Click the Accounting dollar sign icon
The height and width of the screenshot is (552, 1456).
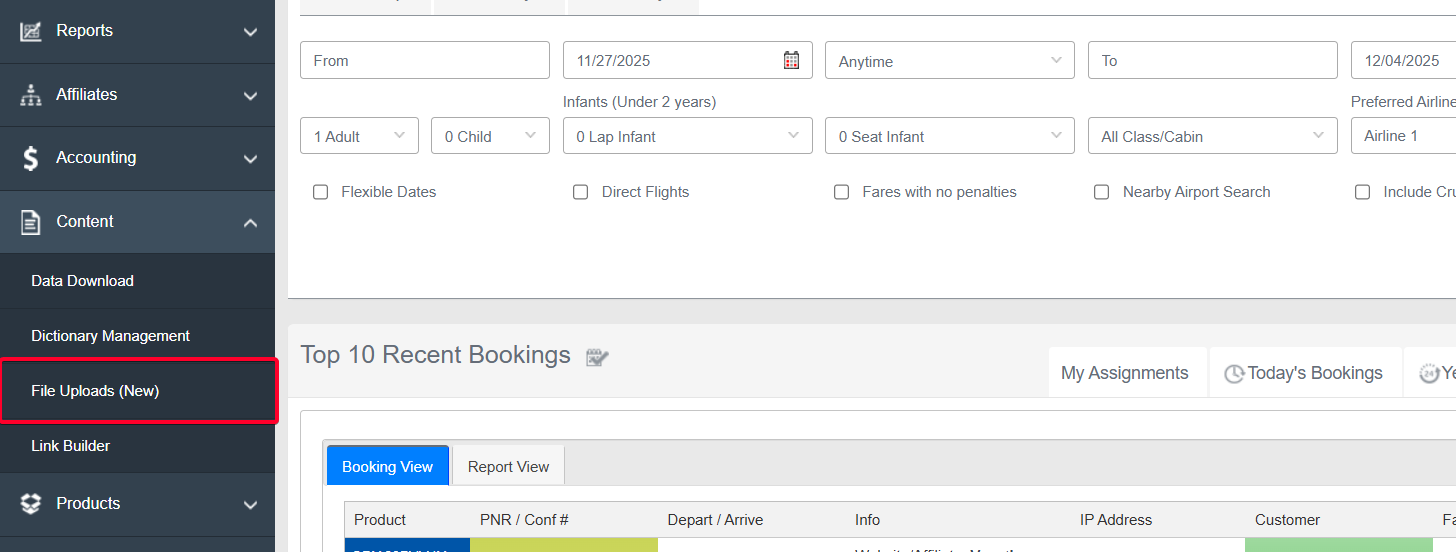pos(31,158)
